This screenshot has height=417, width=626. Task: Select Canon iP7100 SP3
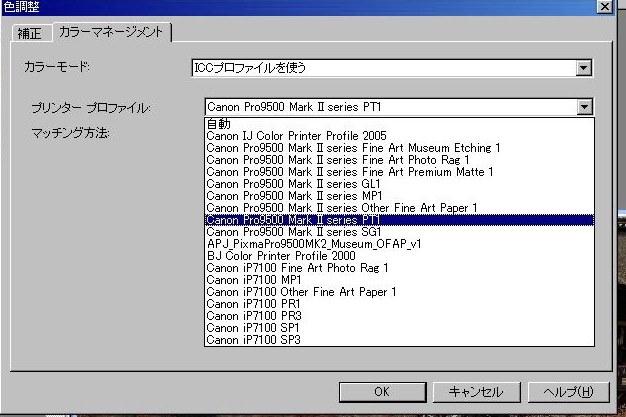[x=399, y=340]
